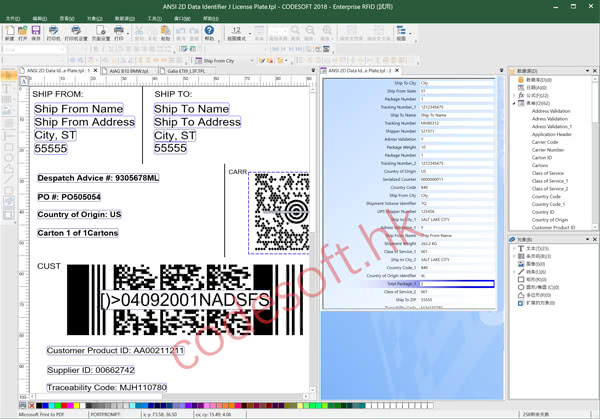Expand the formula (fx) tree node

(x=514, y=95)
